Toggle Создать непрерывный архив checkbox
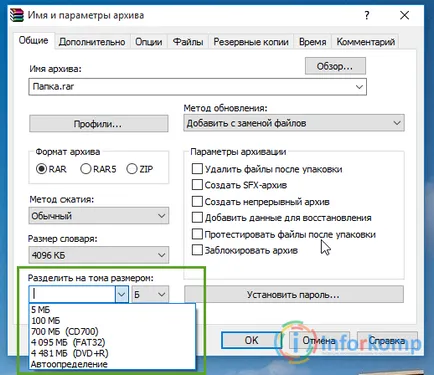This screenshot has width=434, height=375. [197, 201]
